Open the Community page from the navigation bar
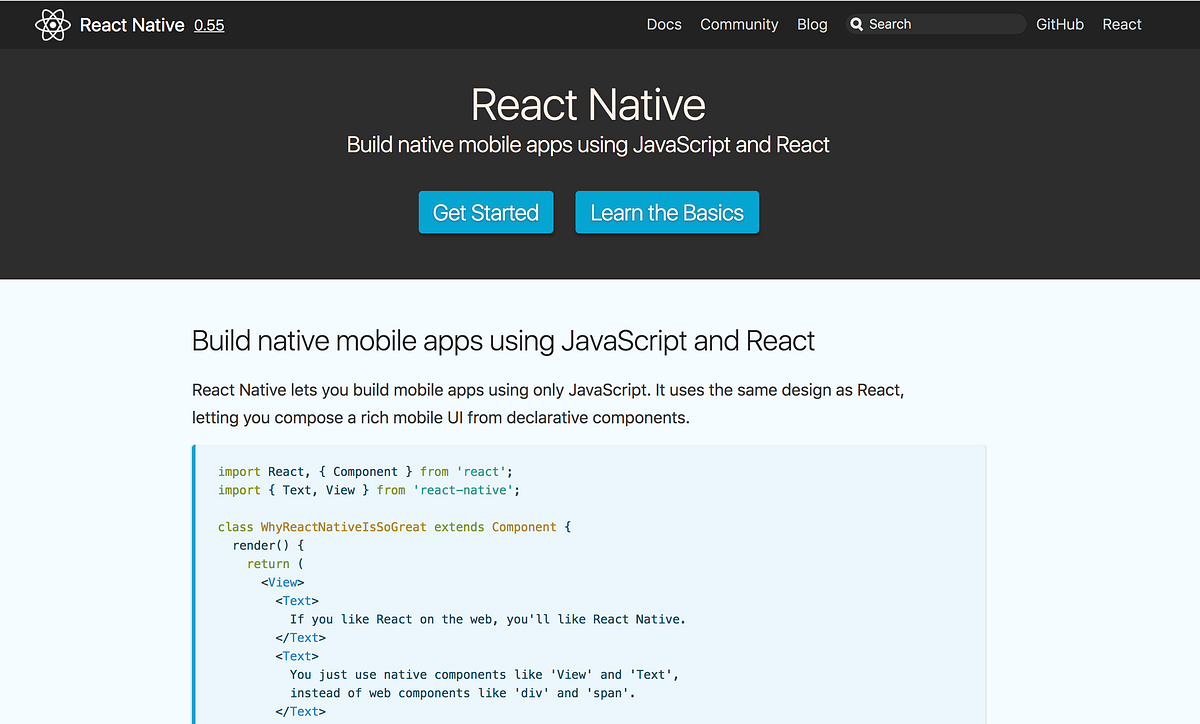This screenshot has width=1200, height=724. (x=739, y=24)
